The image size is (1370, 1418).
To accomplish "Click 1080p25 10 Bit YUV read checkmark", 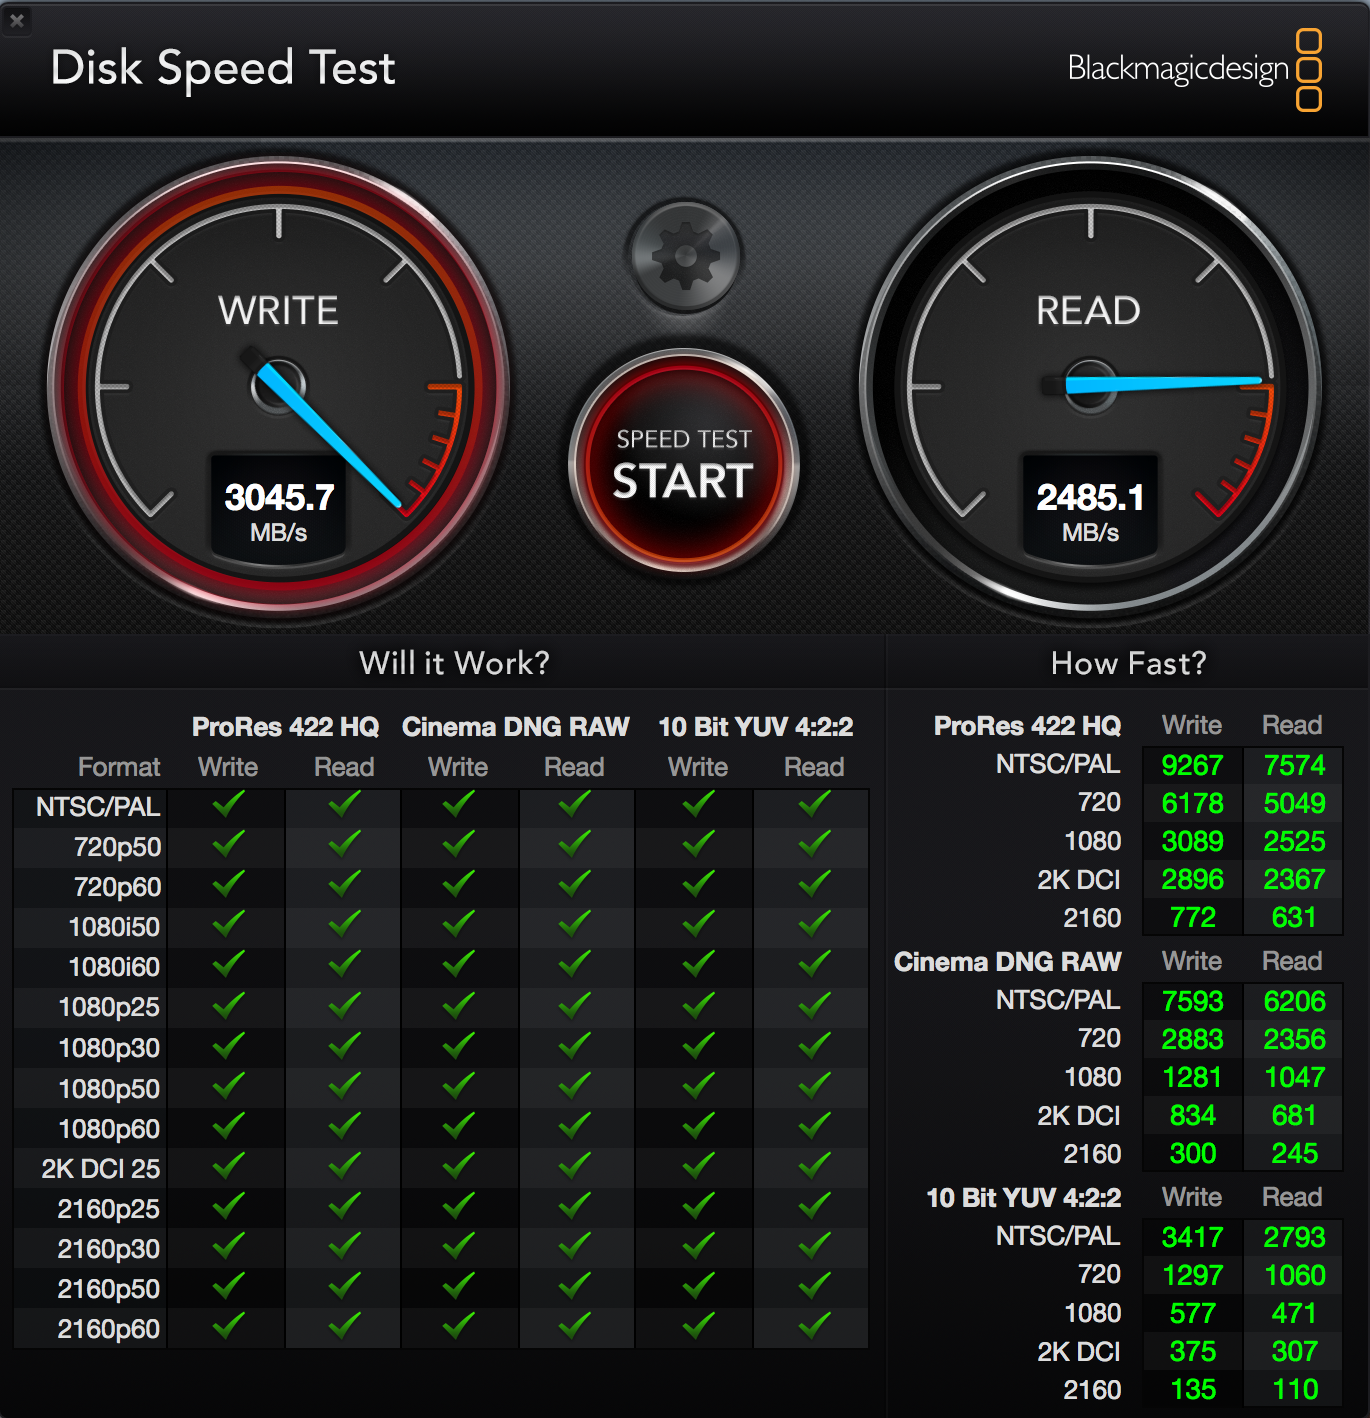I will point(814,1004).
